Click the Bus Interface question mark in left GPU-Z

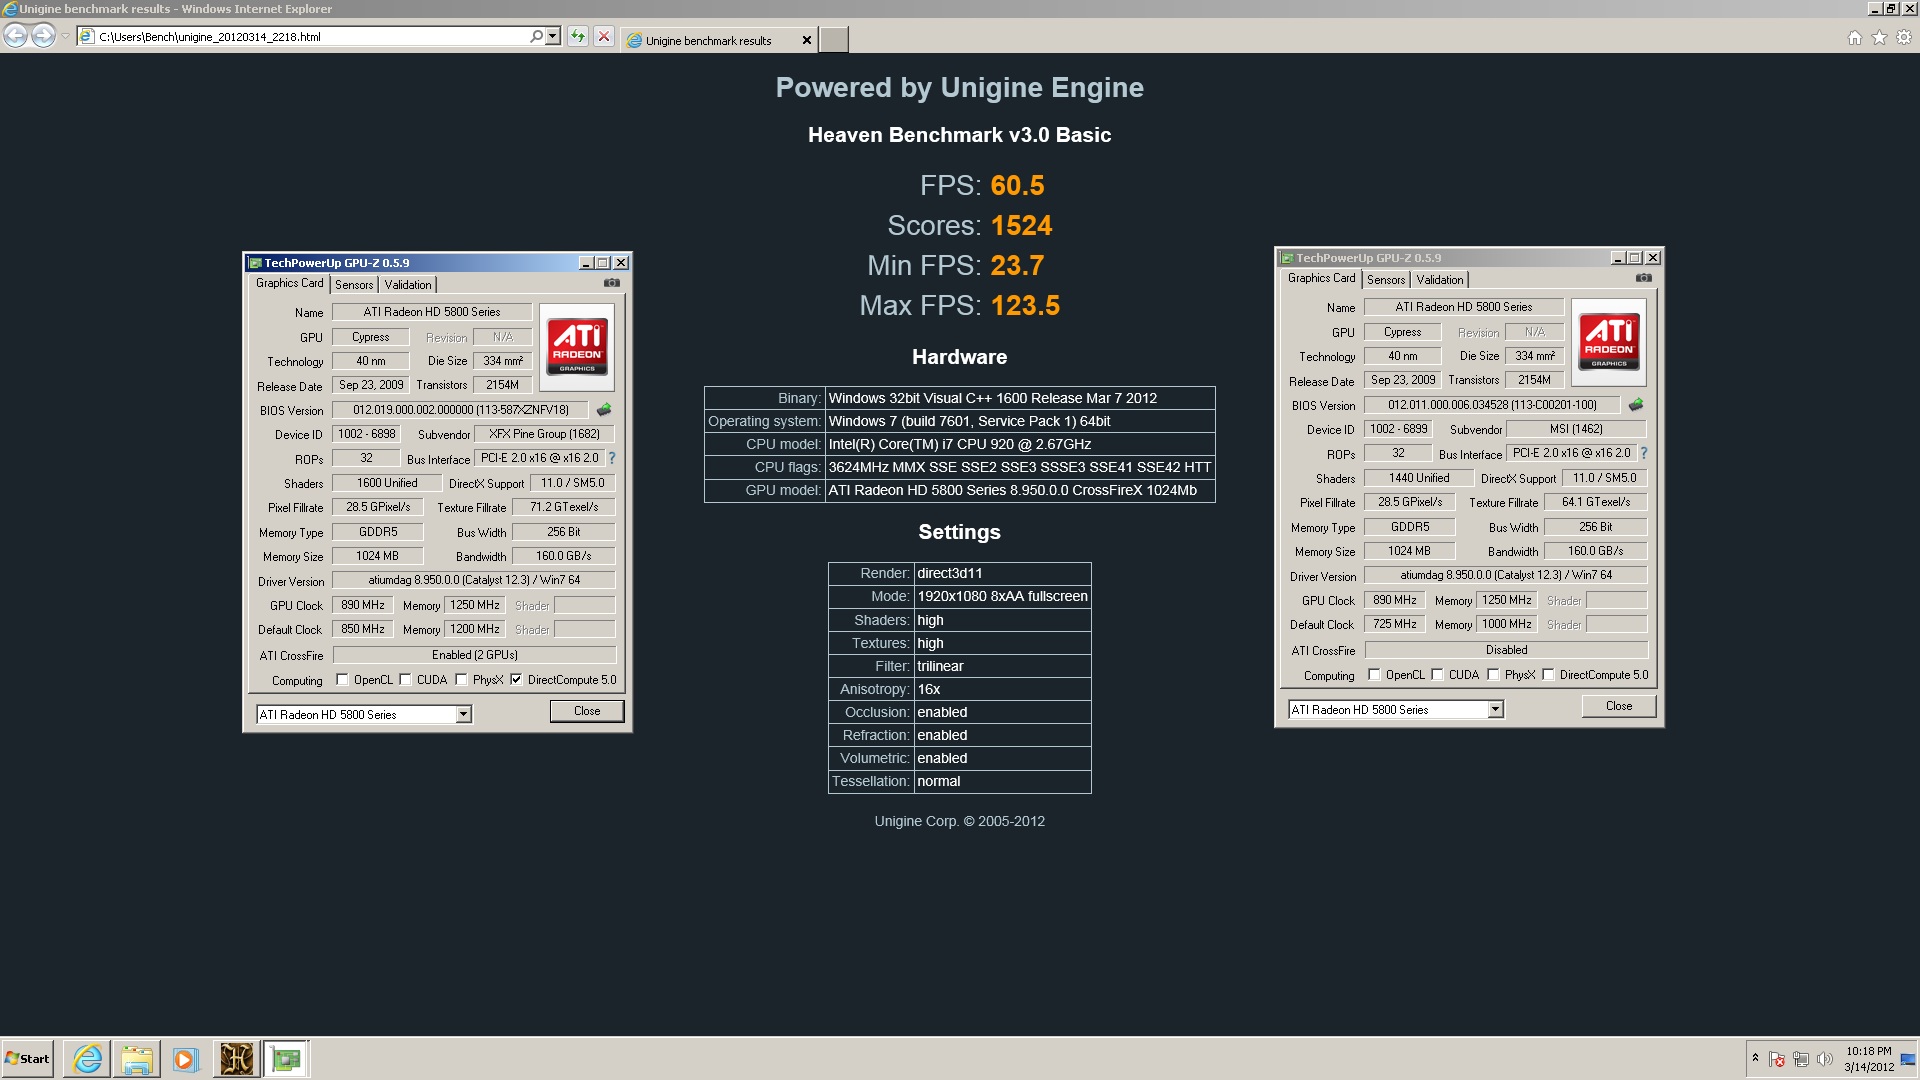click(612, 458)
